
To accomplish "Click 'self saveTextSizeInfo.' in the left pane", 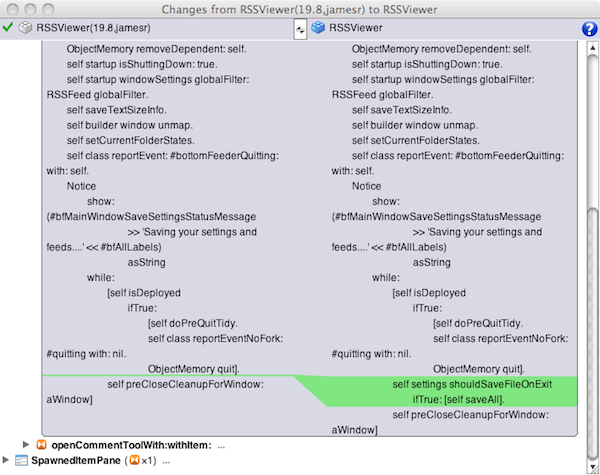I will click(x=116, y=110).
